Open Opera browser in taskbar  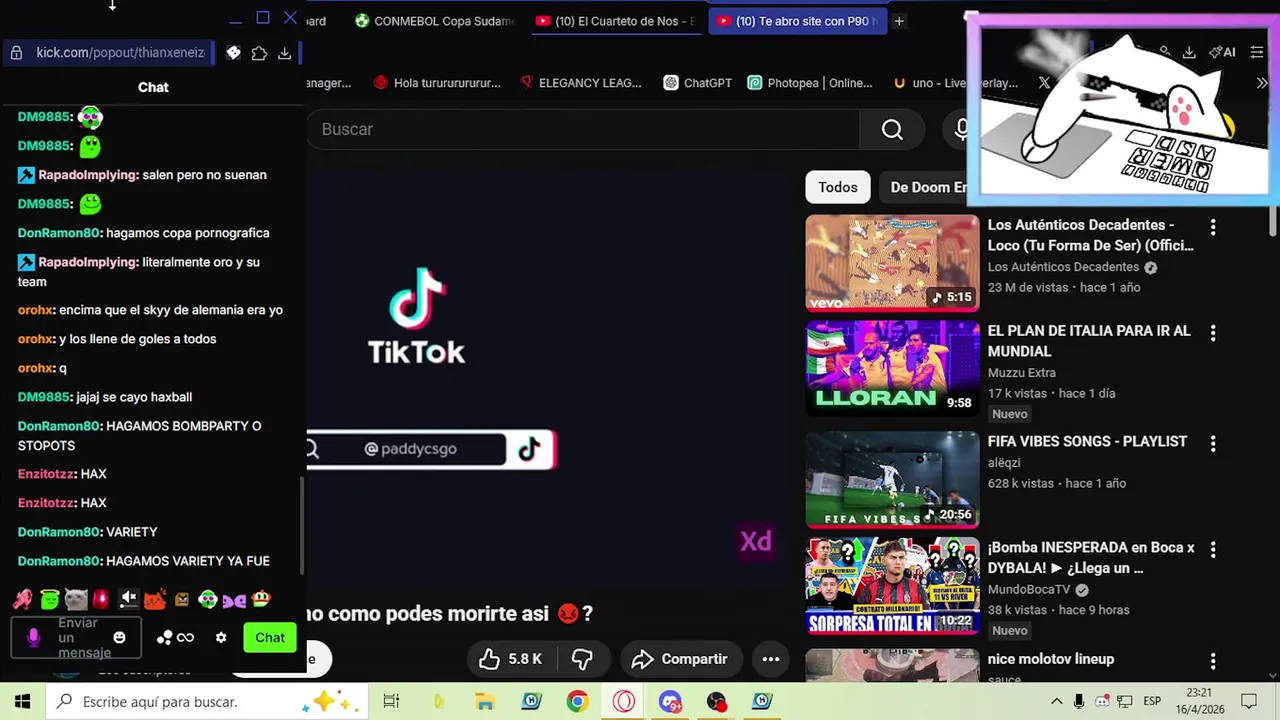pyautogui.click(x=624, y=701)
